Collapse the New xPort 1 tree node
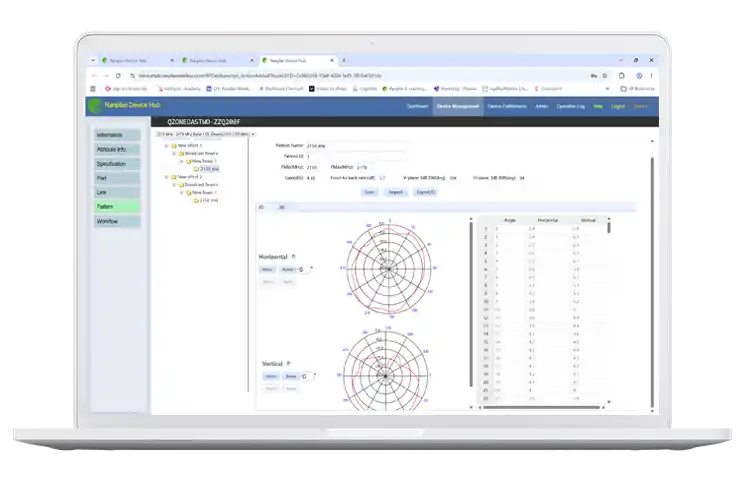Screen dimensions: 744x481 click(166, 146)
